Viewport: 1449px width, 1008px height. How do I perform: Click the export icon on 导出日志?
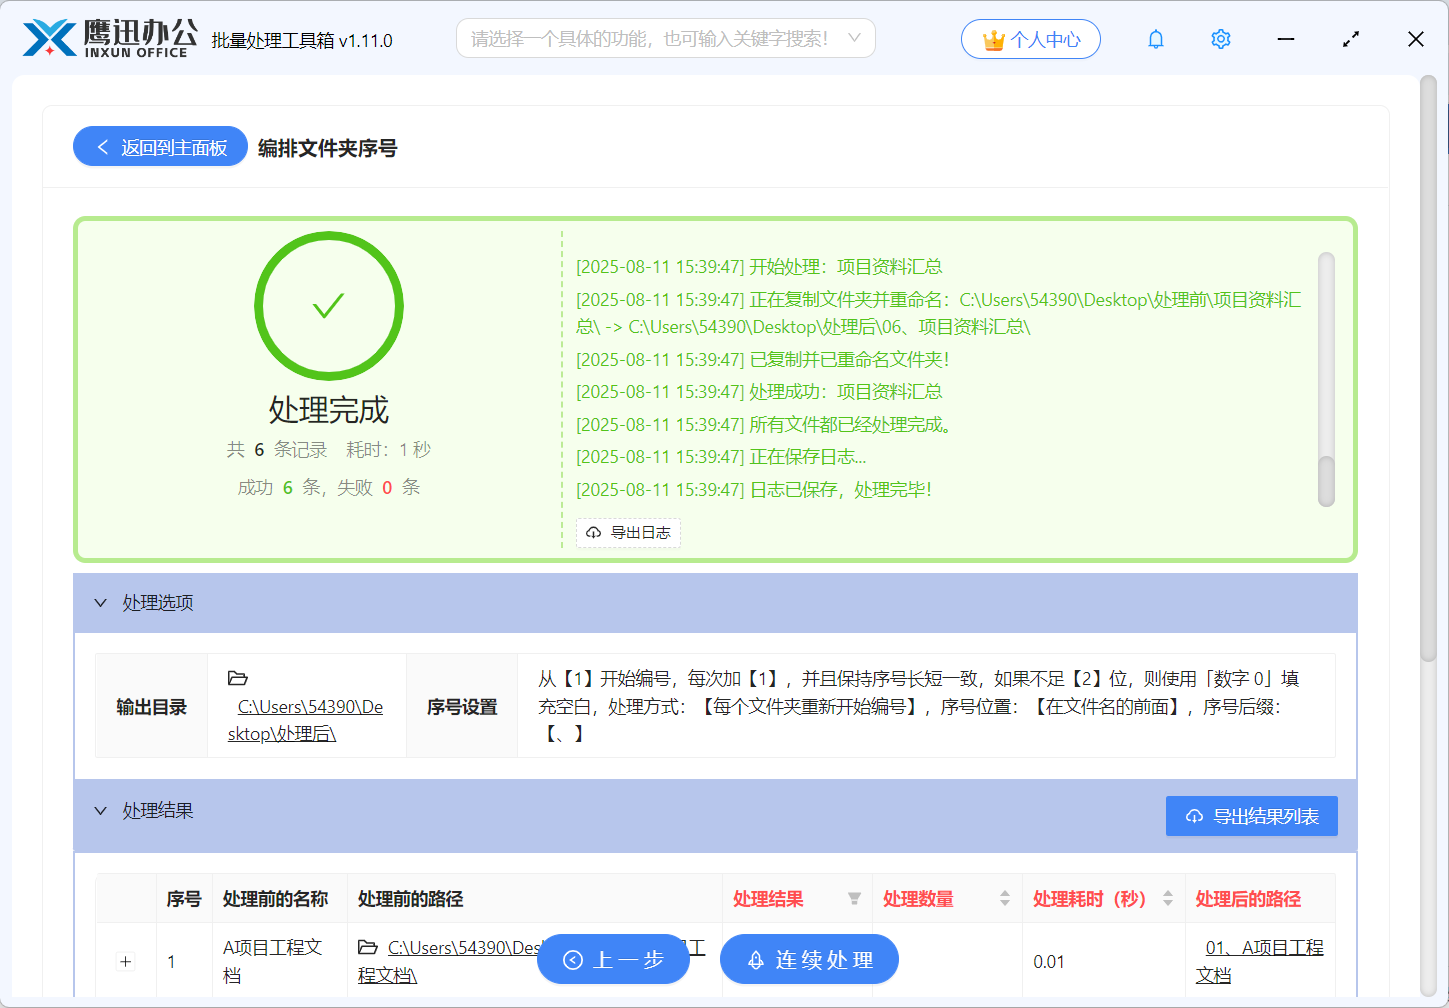[x=594, y=533]
